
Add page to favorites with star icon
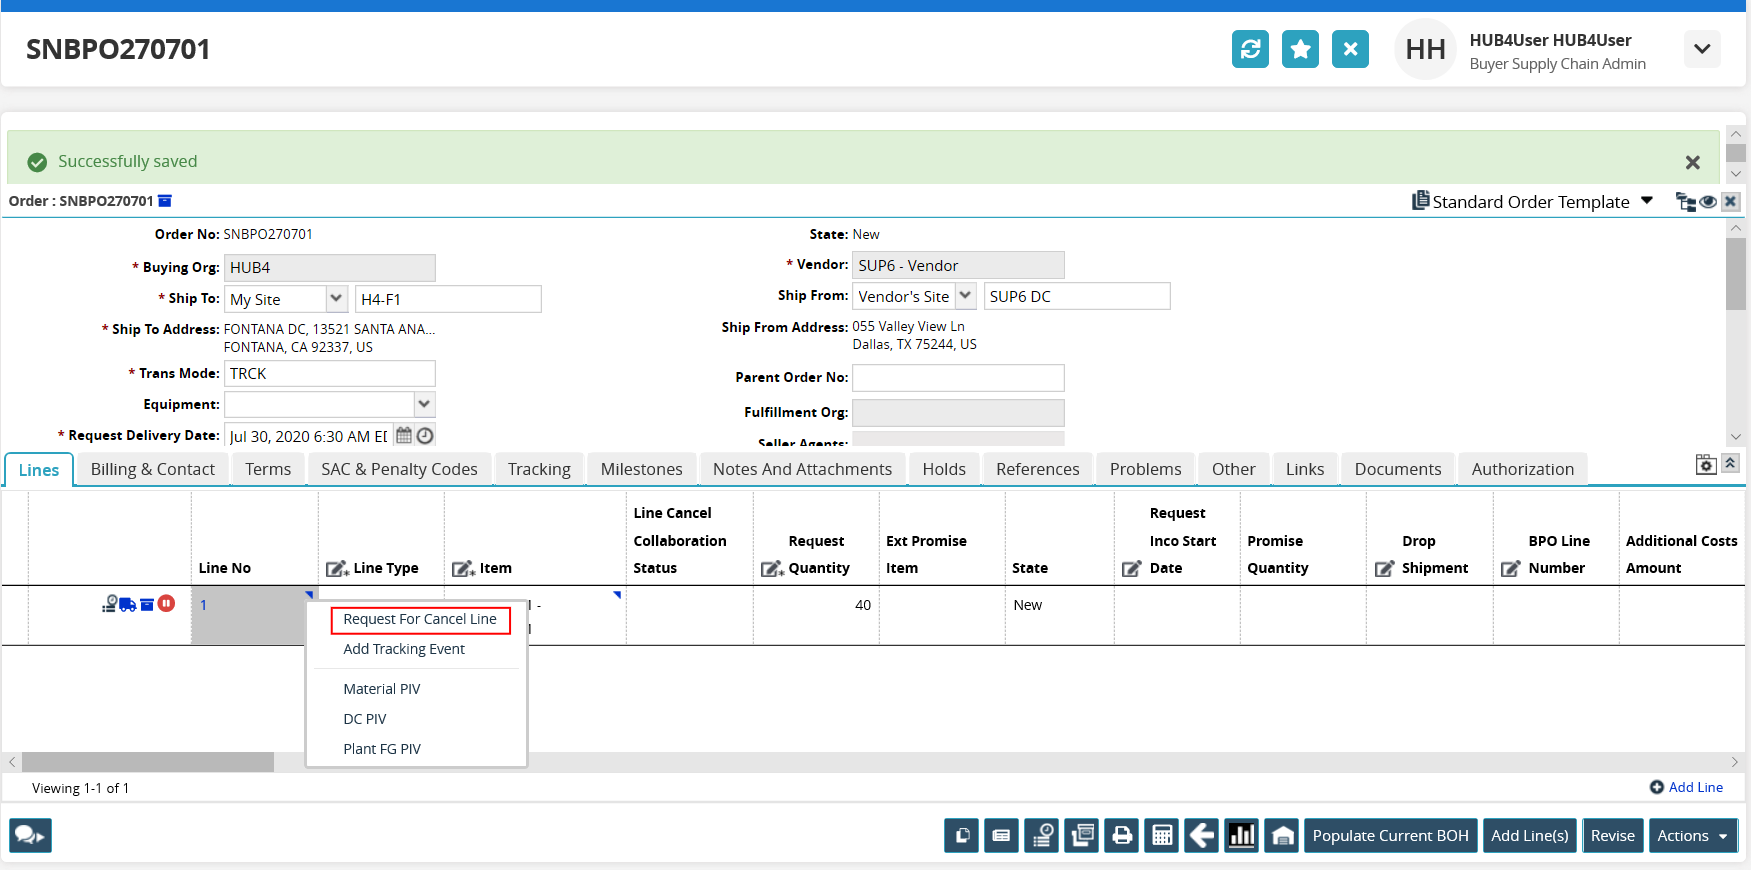pyautogui.click(x=1300, y=49)
